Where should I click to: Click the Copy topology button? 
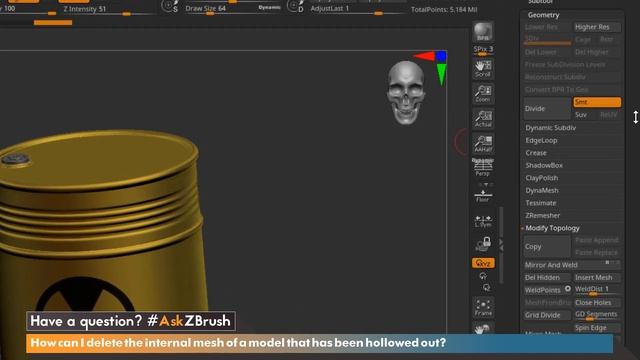(547, 247)
